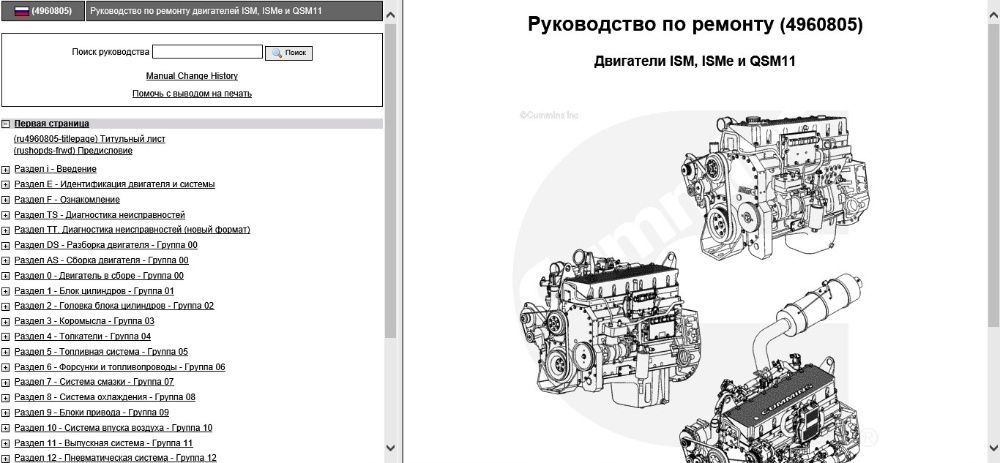Open the Первая страница link
The image size is (1000, 463).
[x=52, y=124]
